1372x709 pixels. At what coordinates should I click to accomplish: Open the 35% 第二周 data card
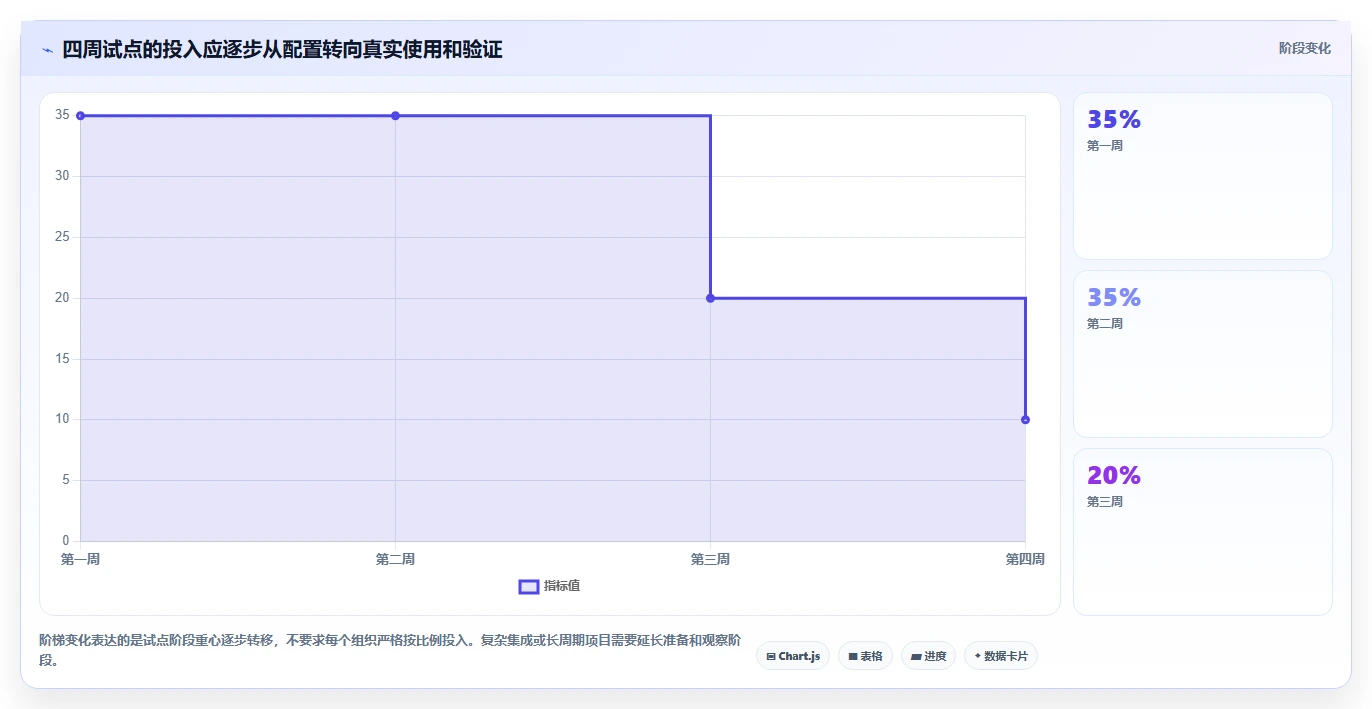[1203, 354]
